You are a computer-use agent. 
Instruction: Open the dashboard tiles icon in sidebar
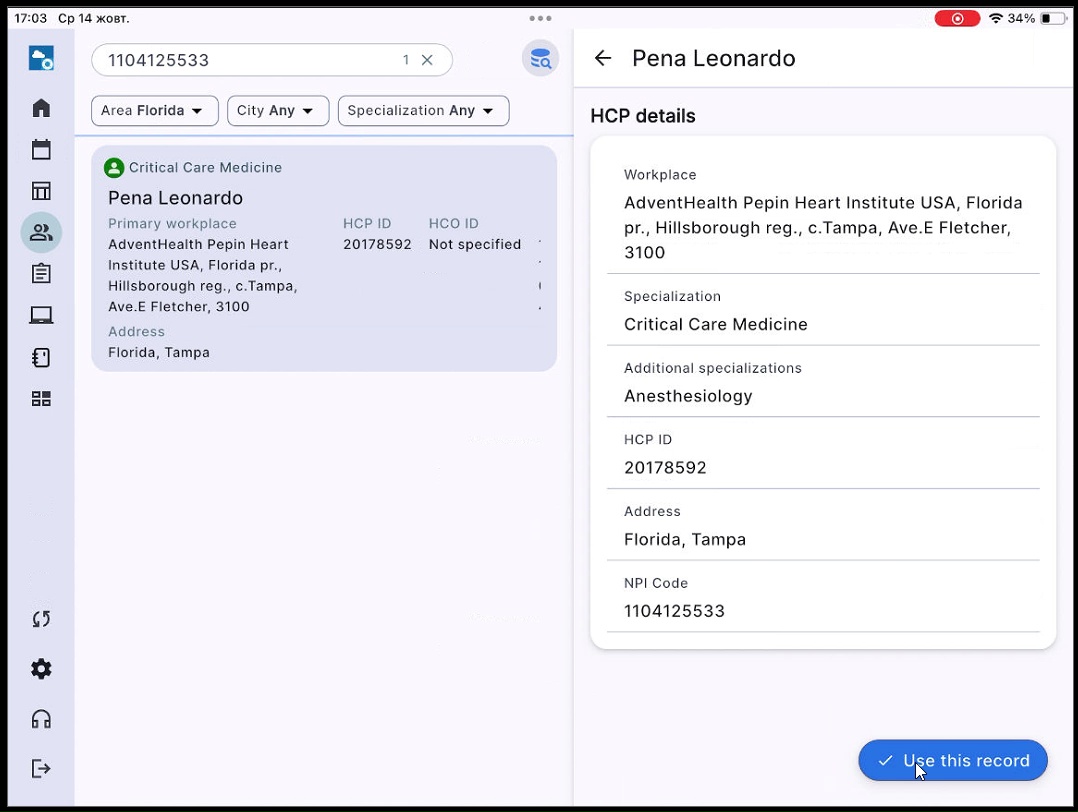(x=41, y=399)
